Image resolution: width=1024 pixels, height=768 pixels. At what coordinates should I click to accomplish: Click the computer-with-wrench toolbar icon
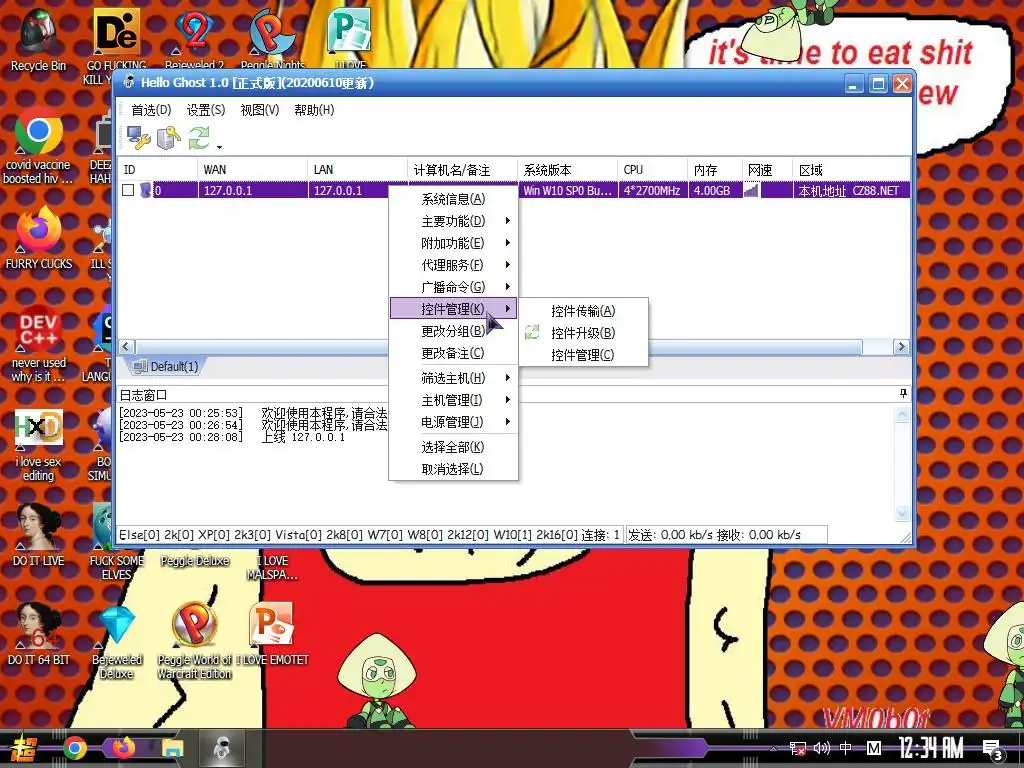(x=138, y=137)
